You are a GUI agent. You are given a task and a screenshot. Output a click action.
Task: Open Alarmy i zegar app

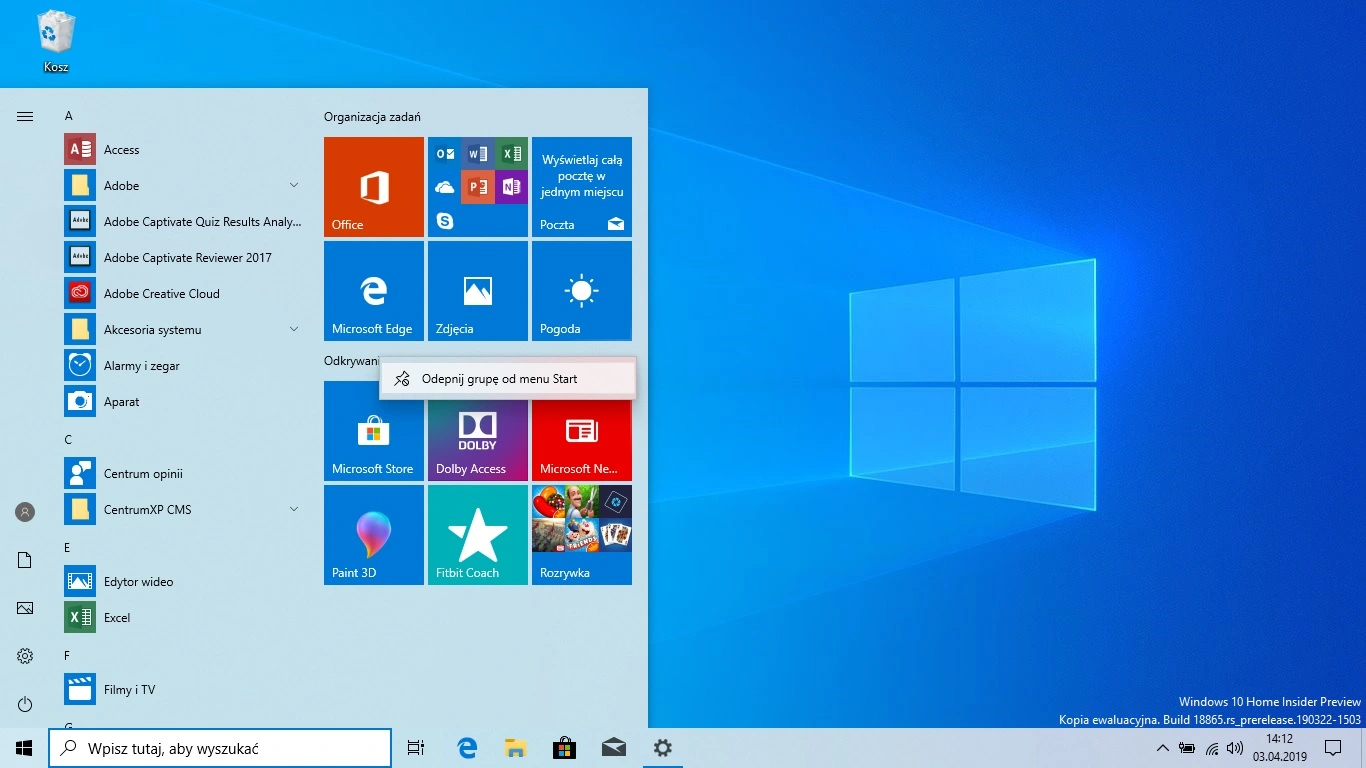click(x=141, y=366)
